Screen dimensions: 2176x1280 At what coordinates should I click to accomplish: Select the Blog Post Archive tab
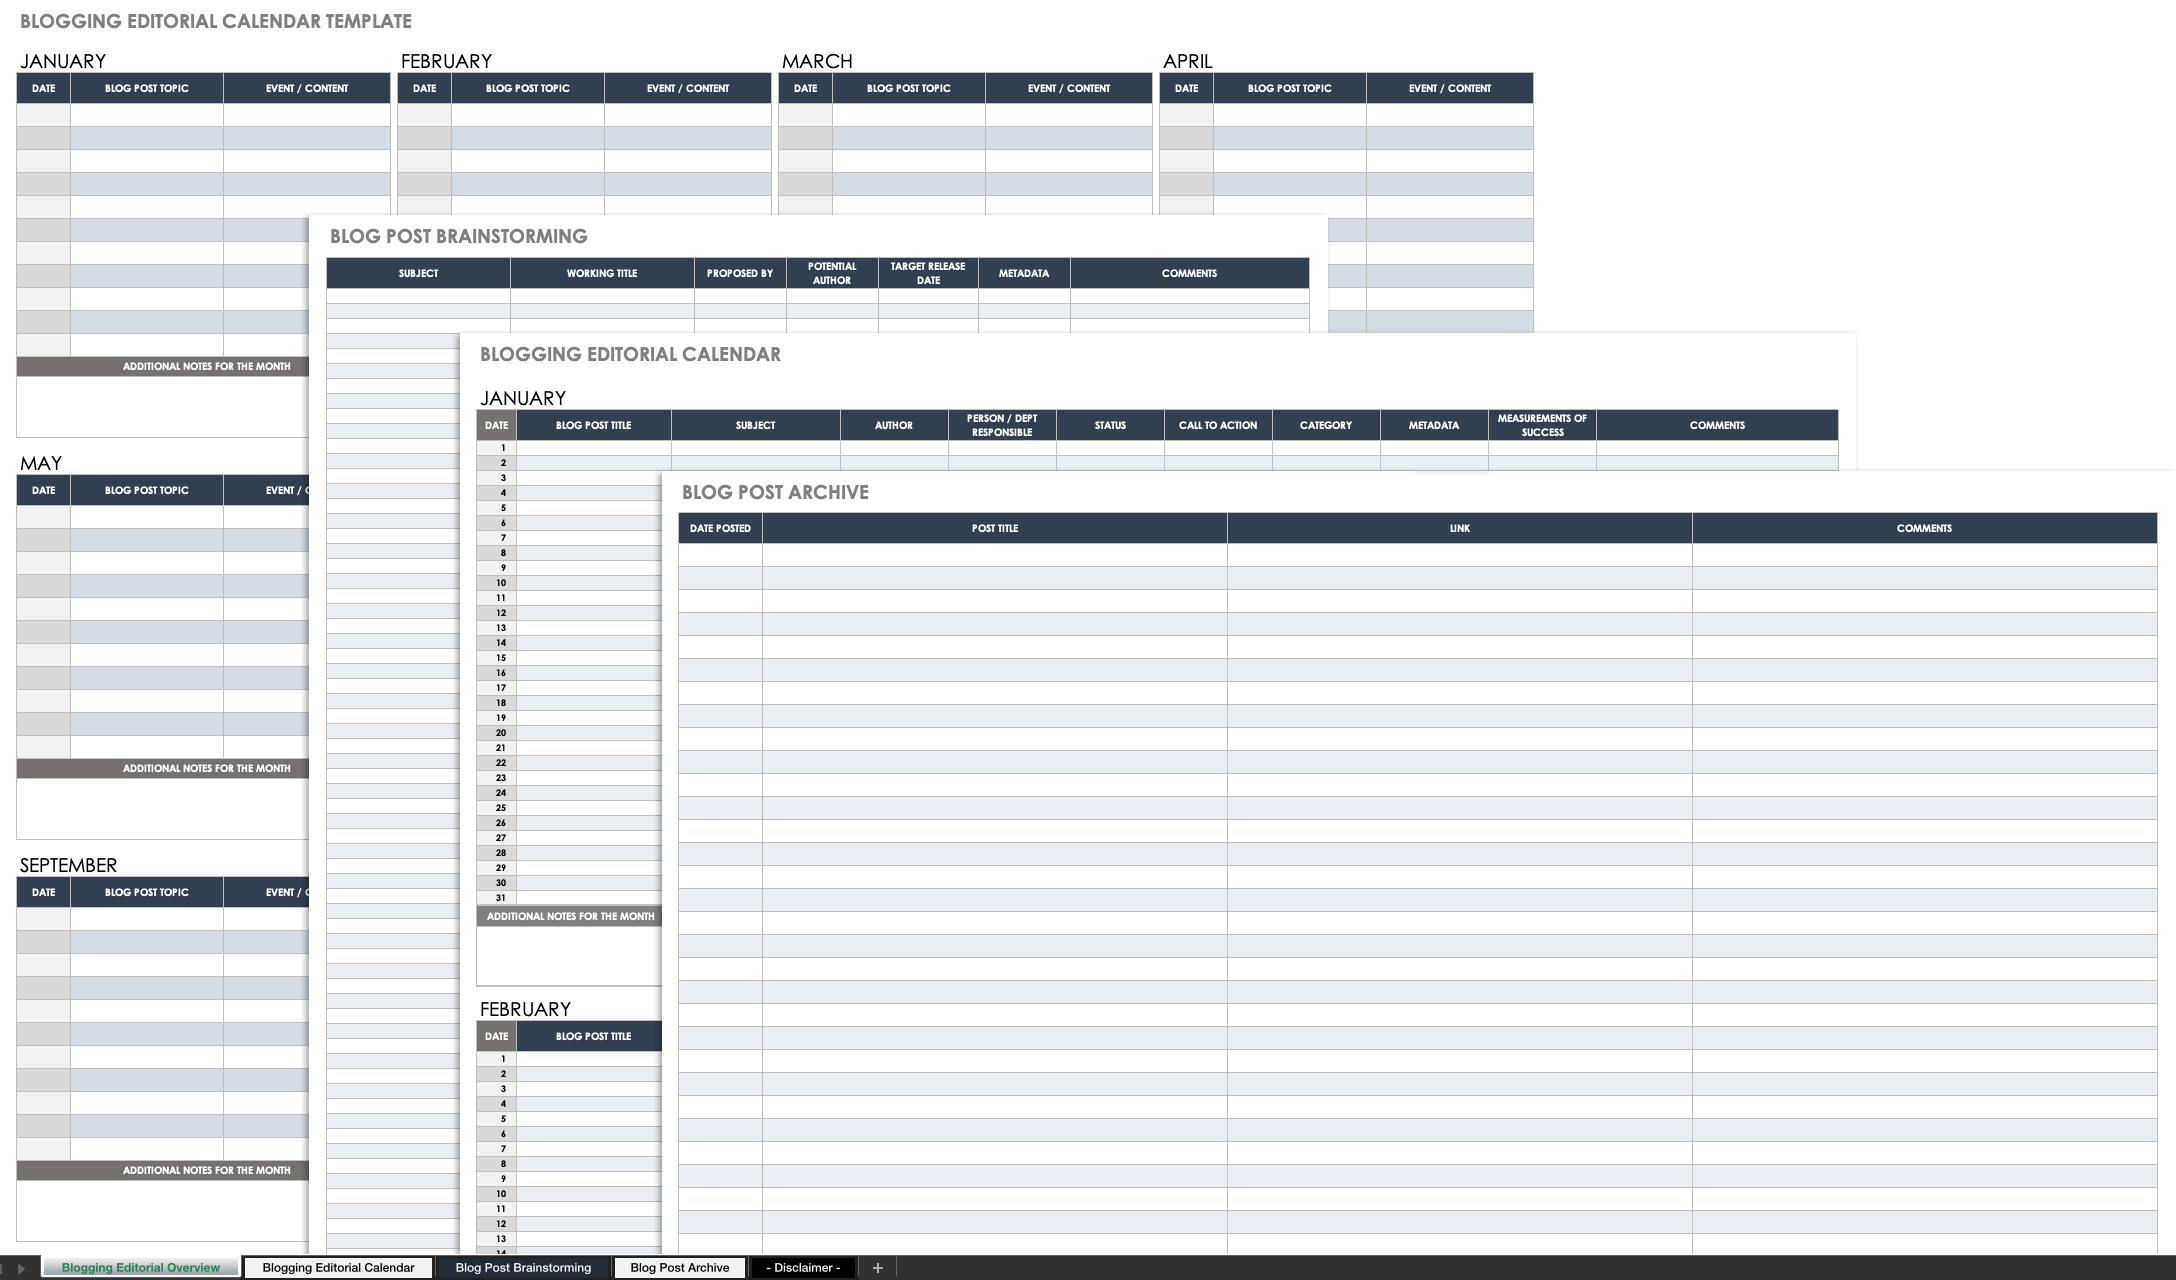click(x=678, y=1266)
